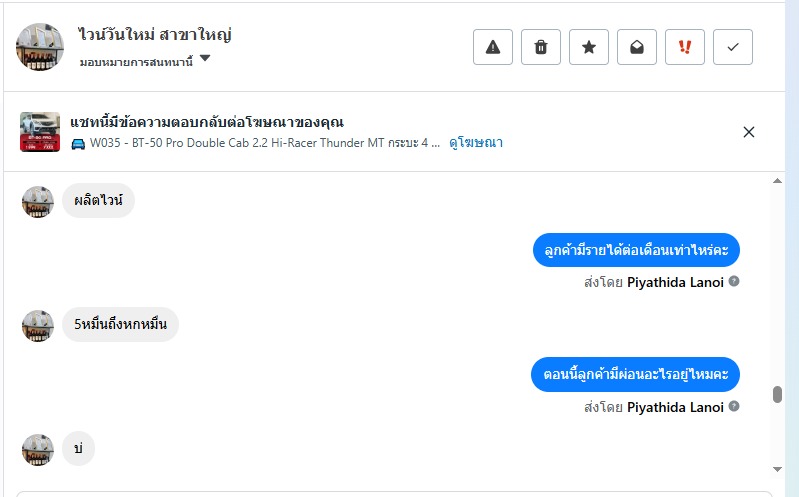Click the scrollbar down arrow
The image size is (799, 497).
pyautogui.click(x=778, y=469)
